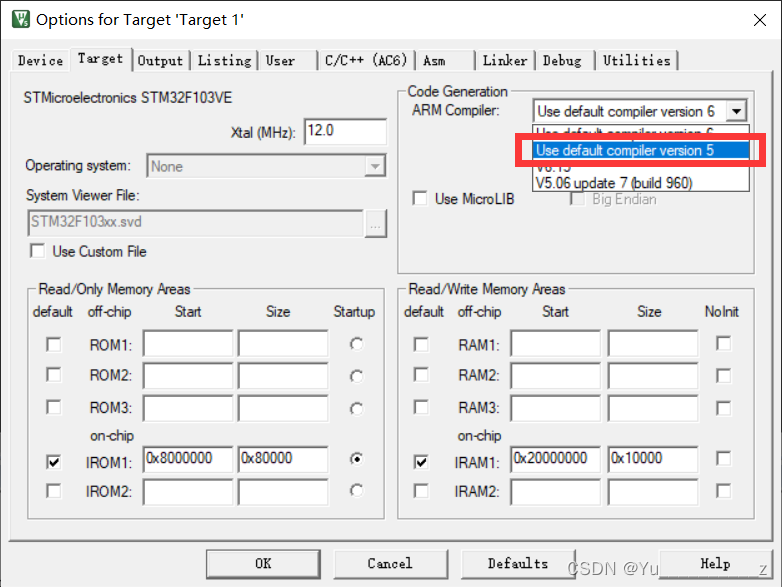Go to the User tab
782x587 pixels.
click(x=287, y=61)
